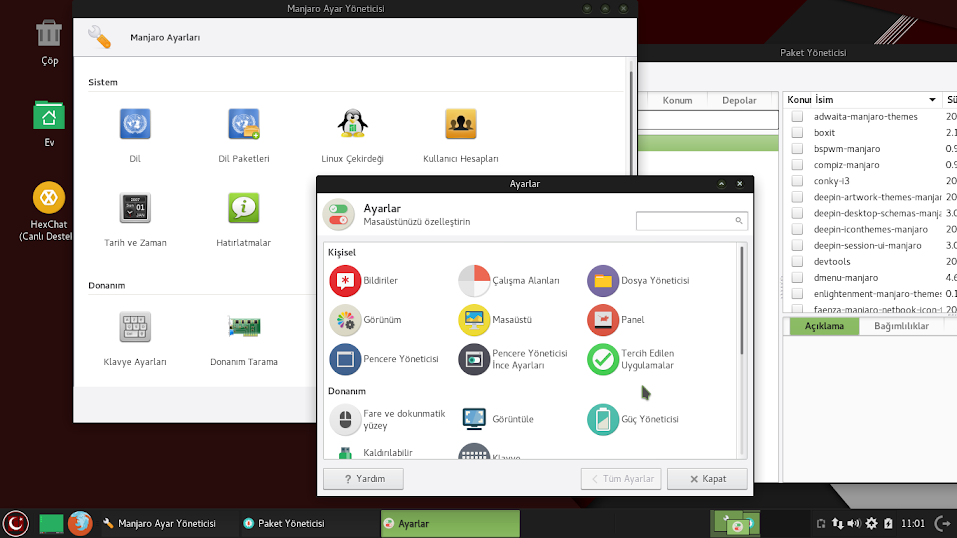Open Pencere Yöneticisi İnce Ayarları
The image size is (957, 538).
click(513, 359)
